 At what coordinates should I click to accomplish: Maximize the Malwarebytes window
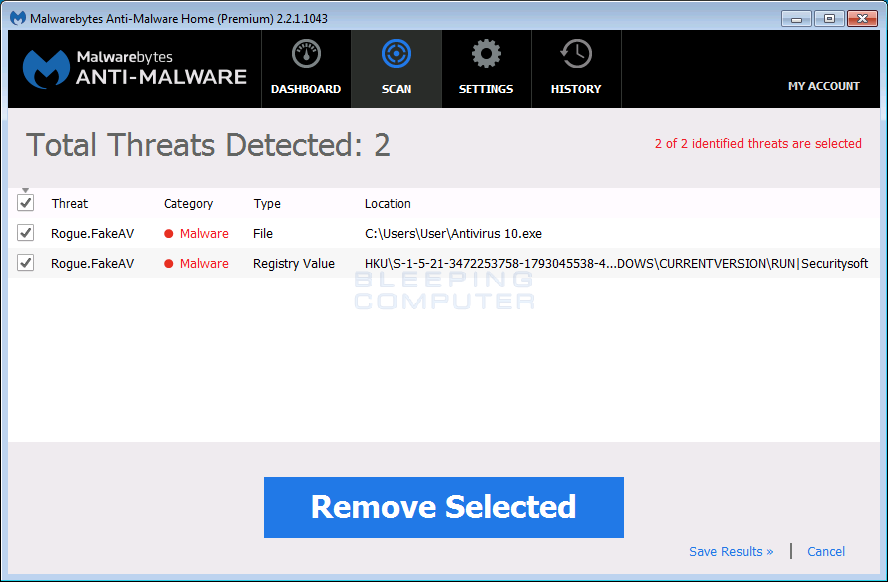tap(829, 19)
